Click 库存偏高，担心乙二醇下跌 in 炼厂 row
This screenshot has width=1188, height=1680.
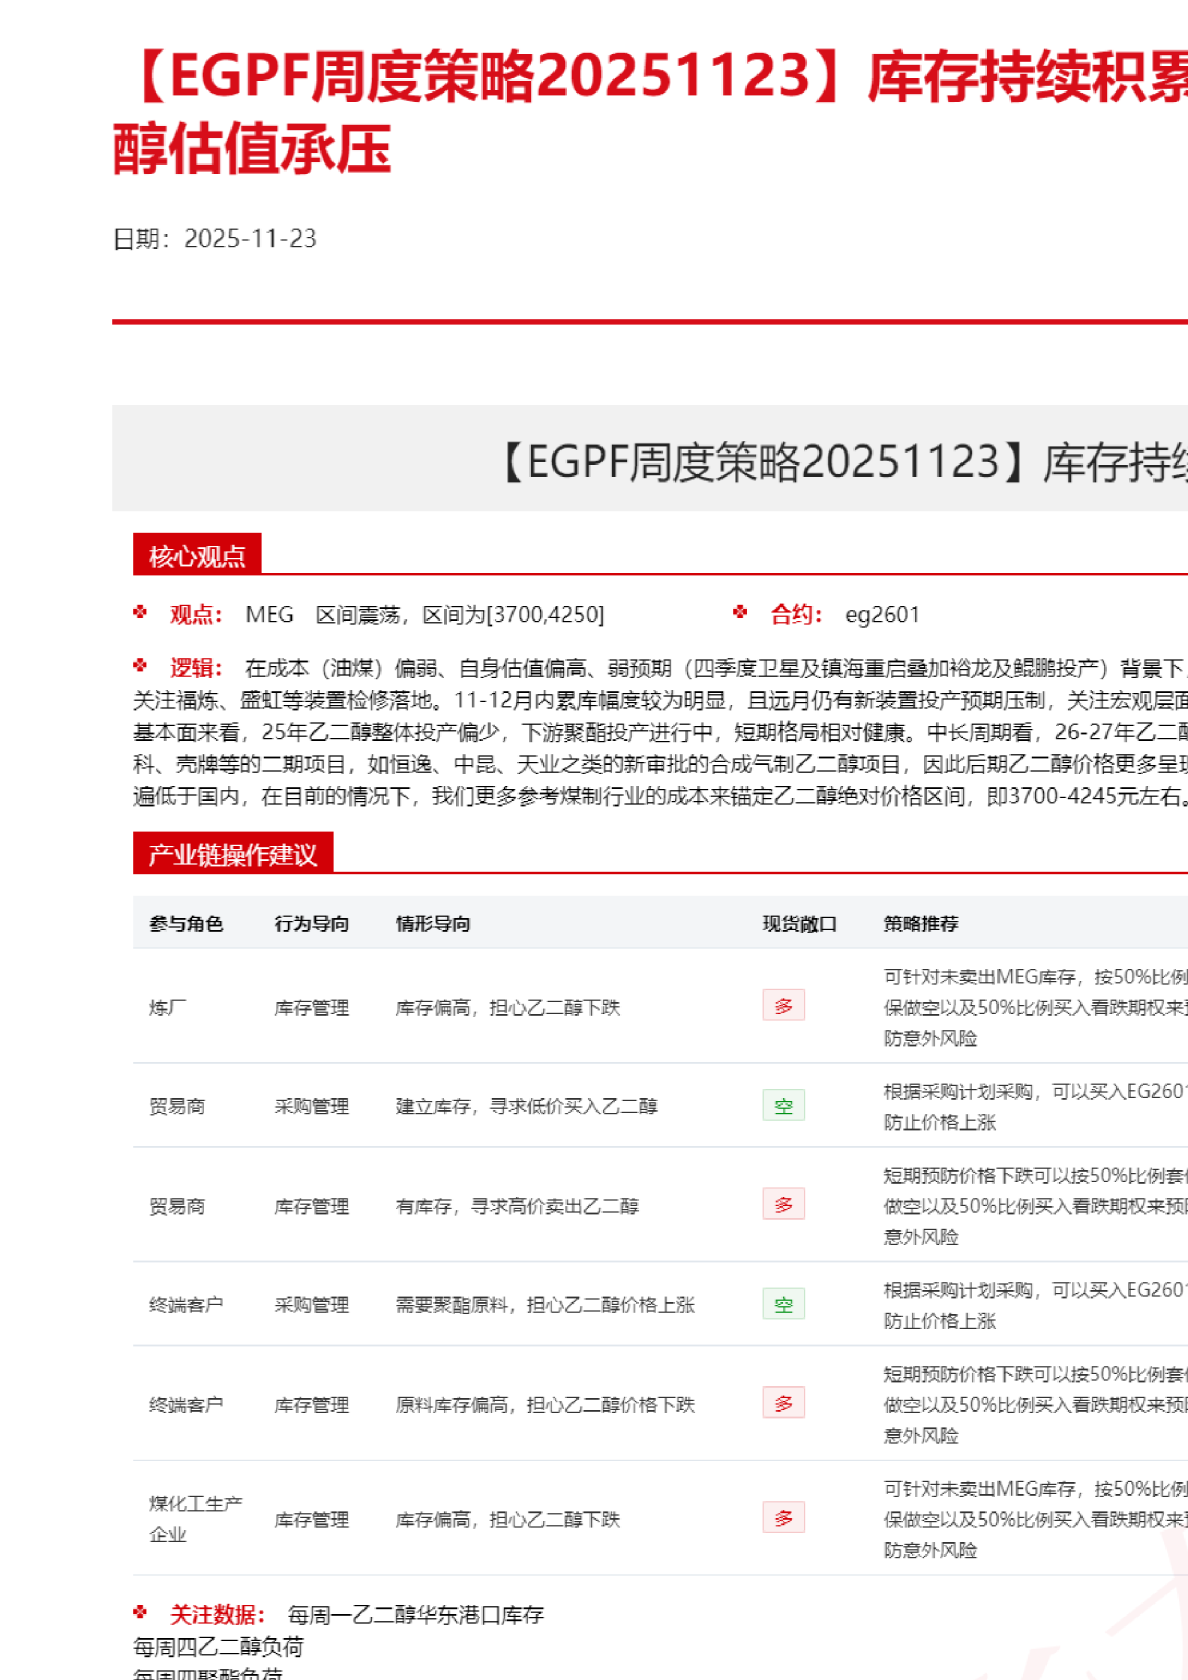tap(508, 1007)
